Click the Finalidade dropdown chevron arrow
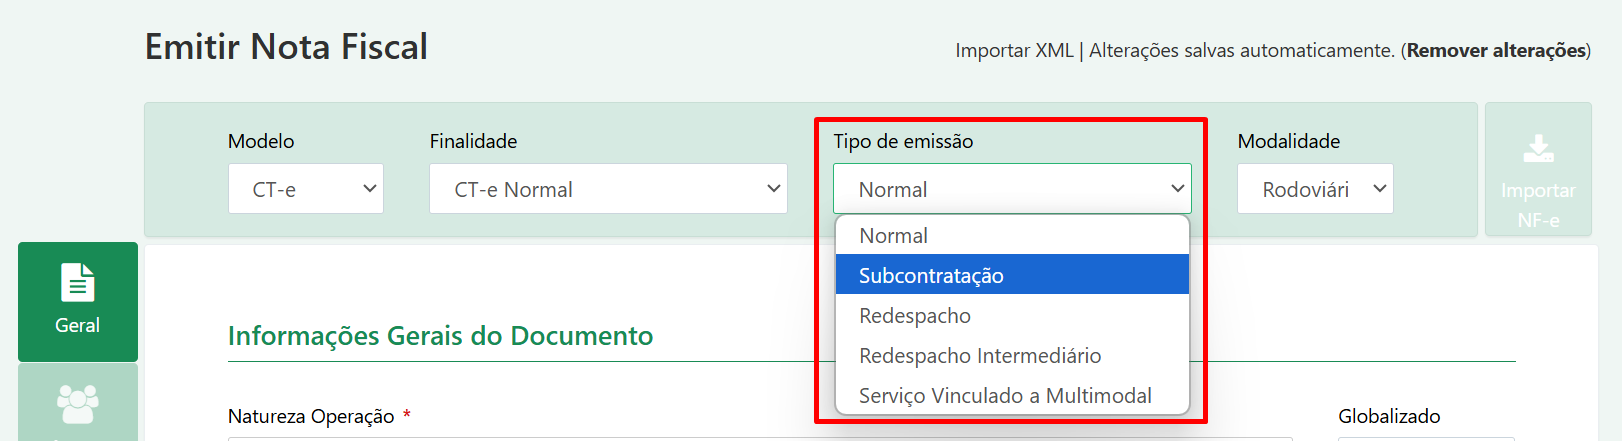1622x441 pixels. click(x=773, y=188)
